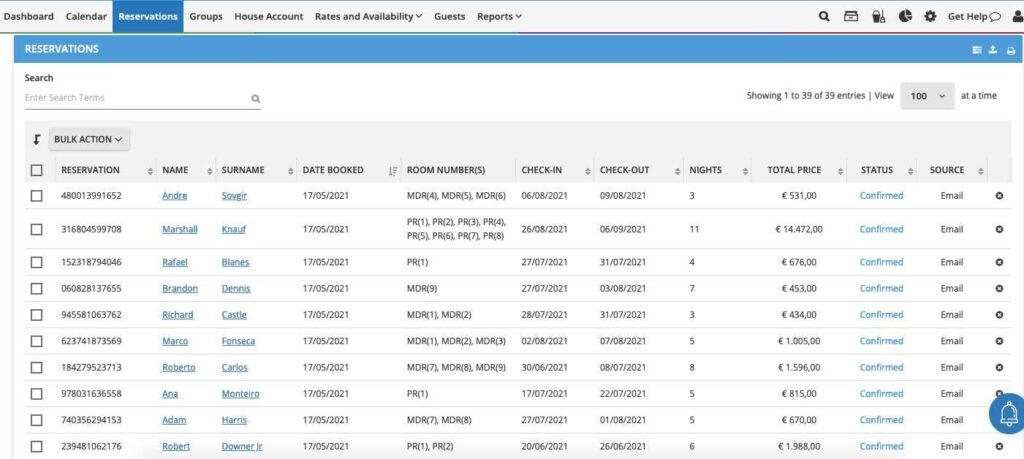Viewport: 1024px width, 459px height.
Task: Click the X icon in Robert Downer Jr row
Action: coord(999,447)
